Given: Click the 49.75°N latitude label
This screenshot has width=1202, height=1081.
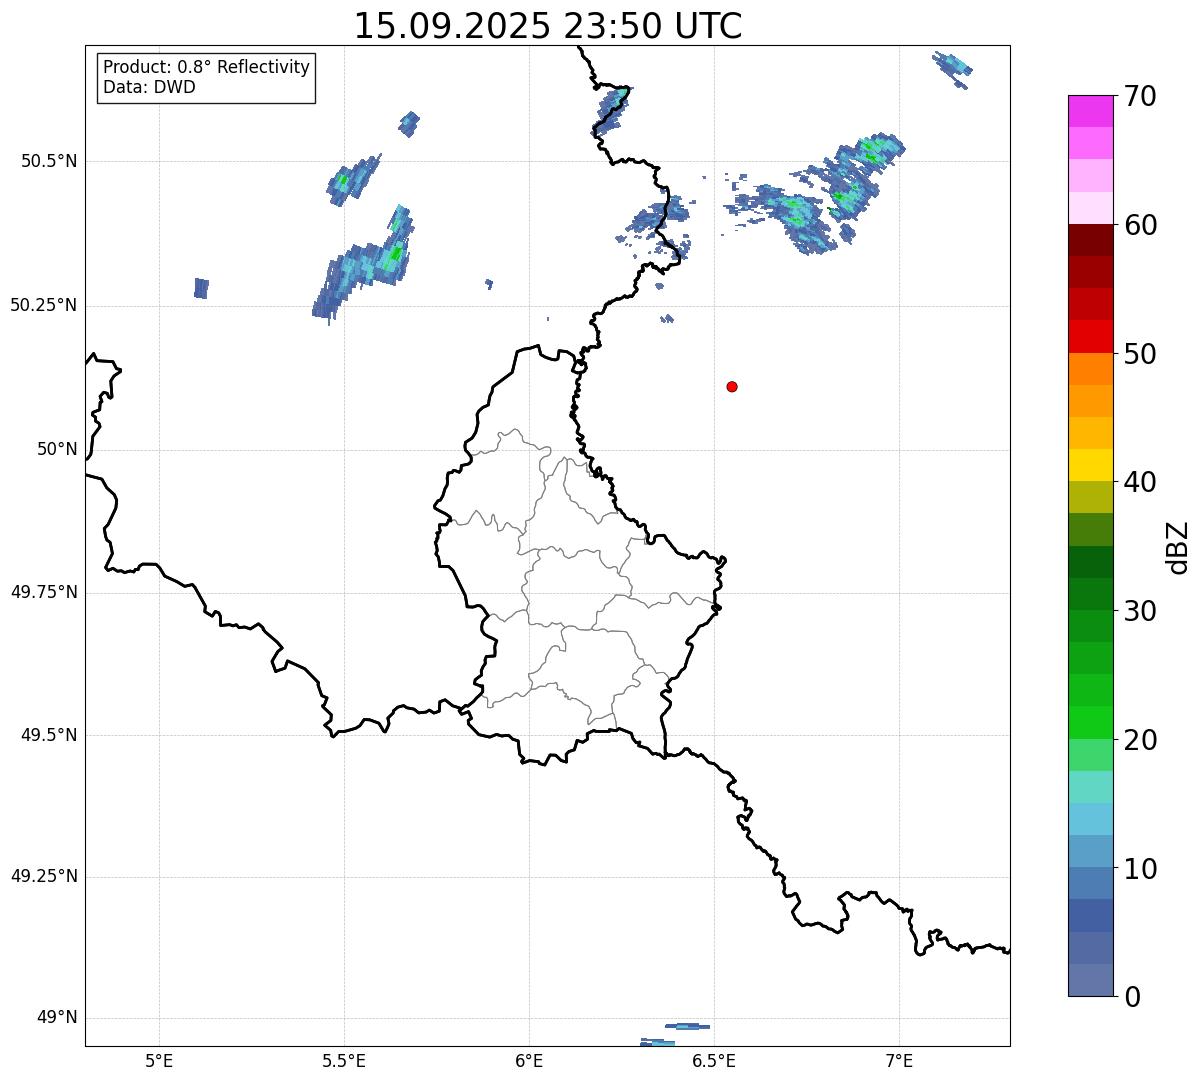Looking at the screenshot, I should pyautogui.click(x=44, y=592).
